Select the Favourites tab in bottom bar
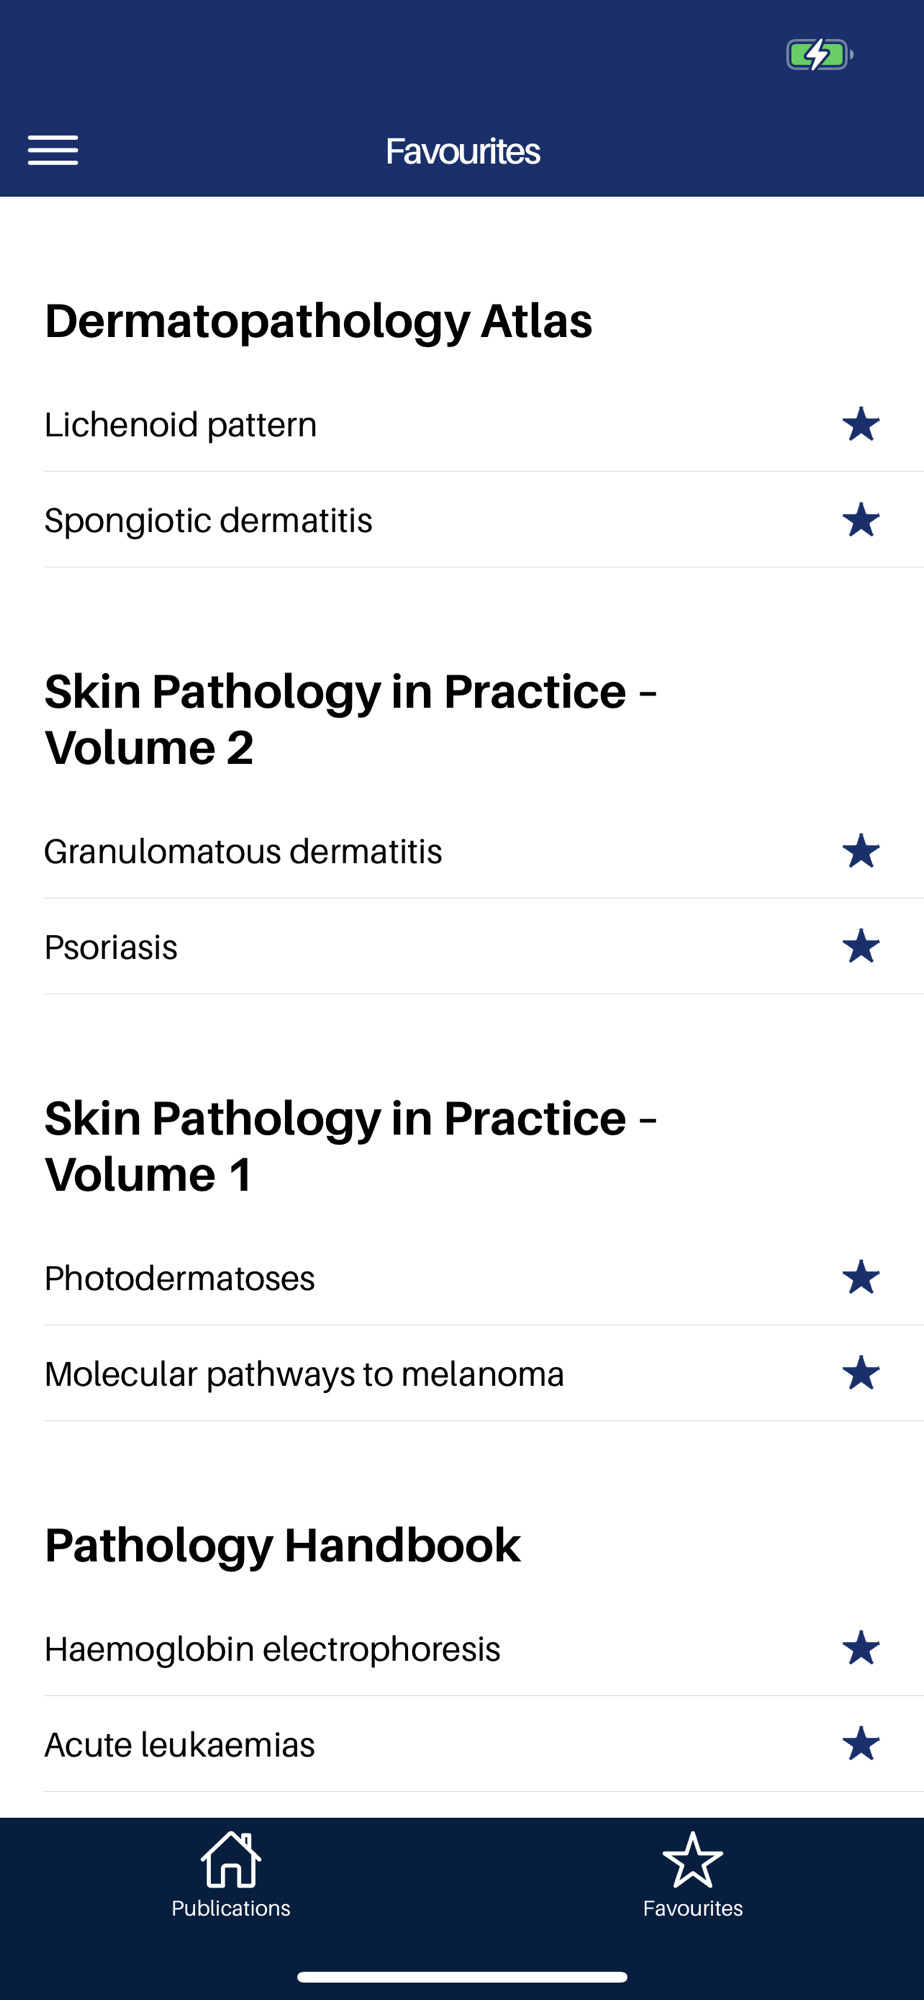Image resolution: width=924 pixels, height=2000 pixels. (692, 1875)
